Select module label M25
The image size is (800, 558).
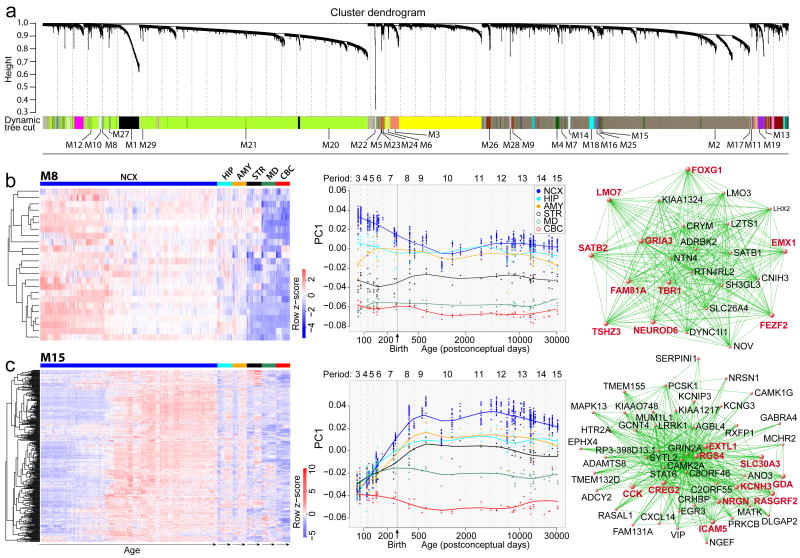pyautogui.click(x=628, y=145)
